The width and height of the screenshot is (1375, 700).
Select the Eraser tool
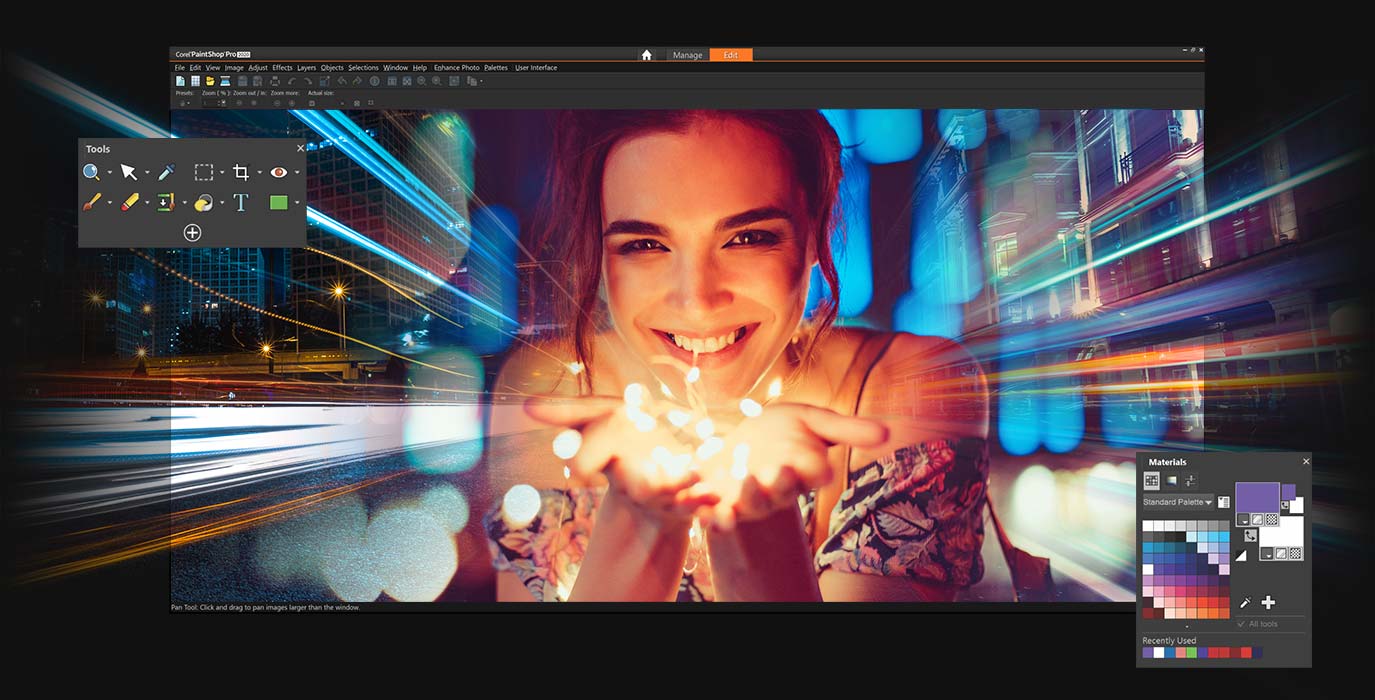(129, 202)
